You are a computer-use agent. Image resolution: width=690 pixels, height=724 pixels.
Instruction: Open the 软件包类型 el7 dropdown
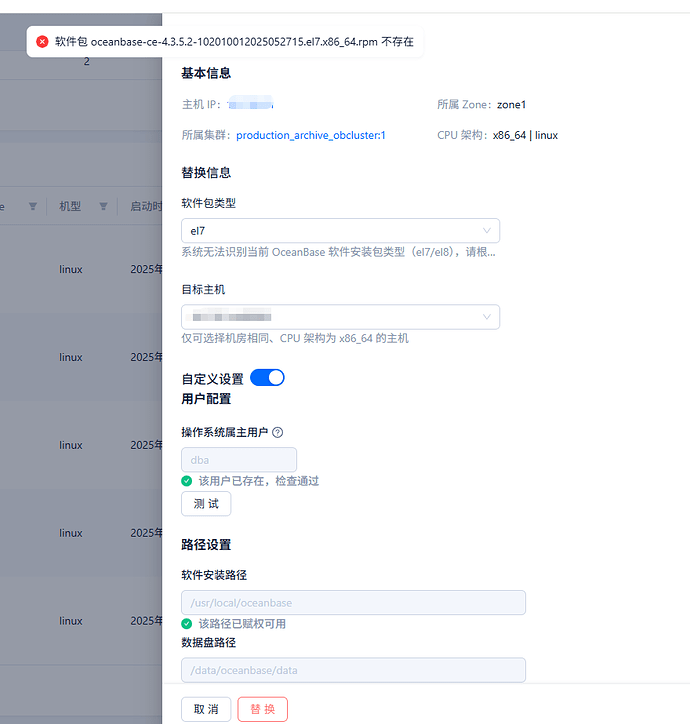tap(340, 230)
